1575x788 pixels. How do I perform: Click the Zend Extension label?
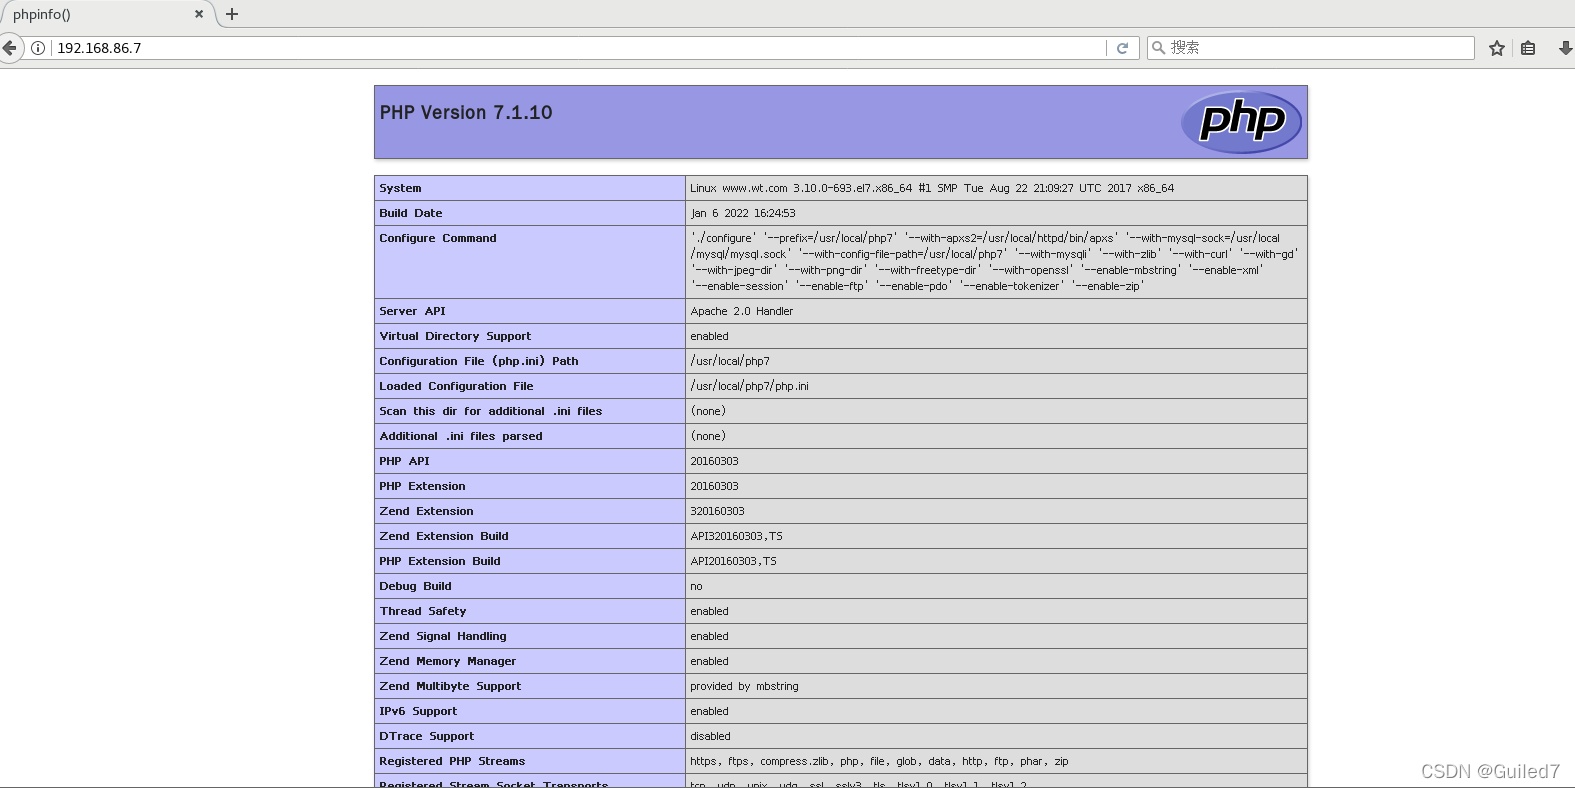pyautogui.click(x=426, y=511)
